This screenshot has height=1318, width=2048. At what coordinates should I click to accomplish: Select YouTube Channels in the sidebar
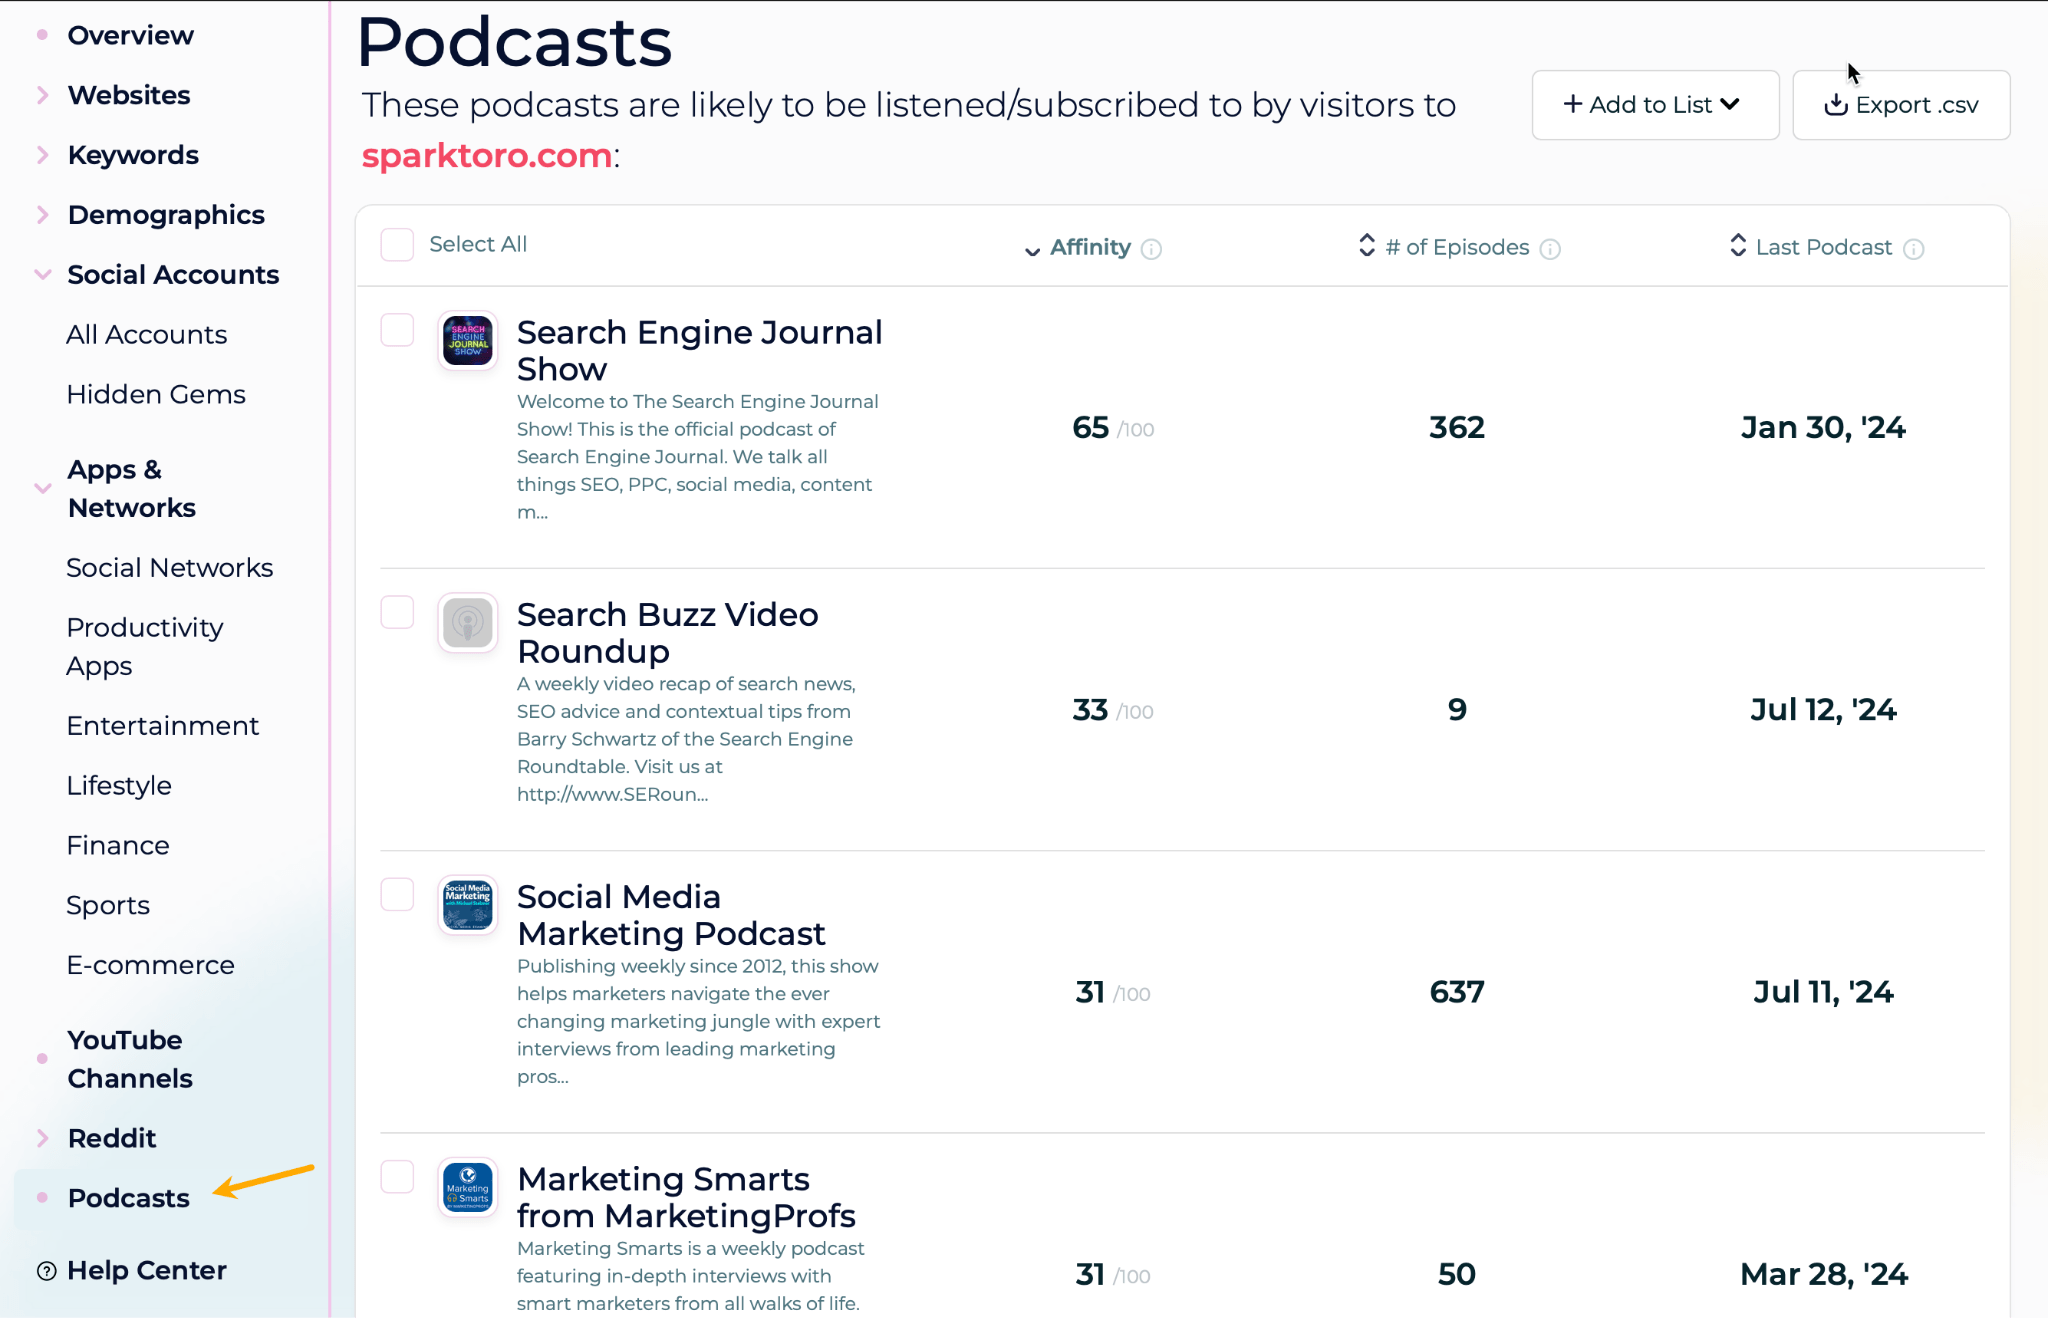point(126,1058)
